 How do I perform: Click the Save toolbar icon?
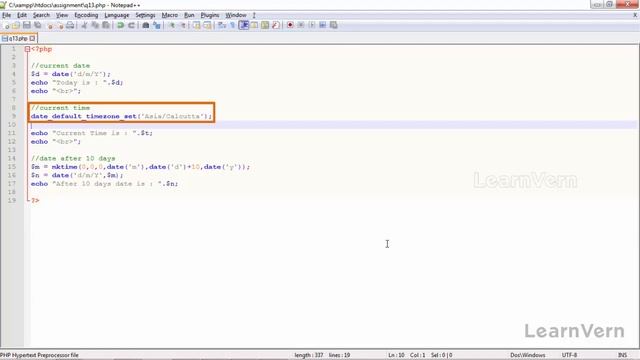pyautogui.click(x=27, y=25)
